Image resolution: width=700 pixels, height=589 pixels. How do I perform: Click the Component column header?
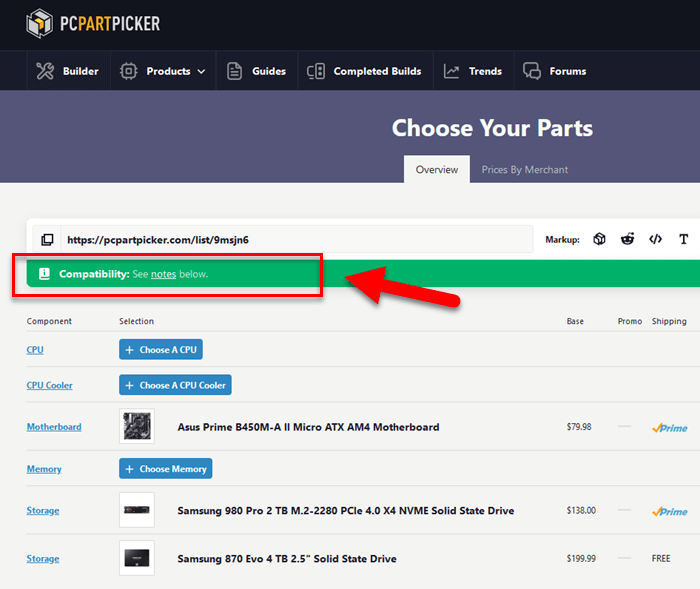click(x=49, y=321)
